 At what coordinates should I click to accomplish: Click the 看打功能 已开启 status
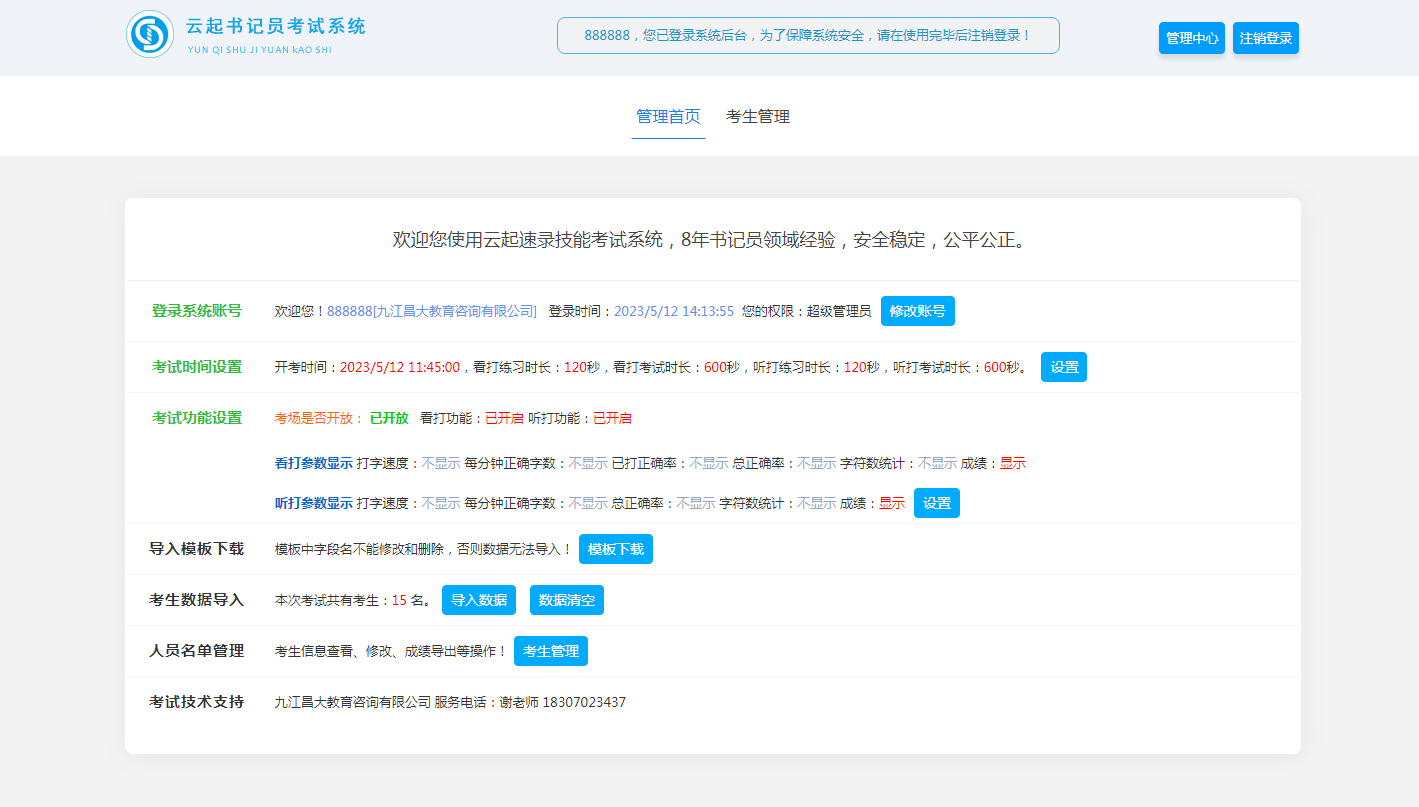coord(504,418)
